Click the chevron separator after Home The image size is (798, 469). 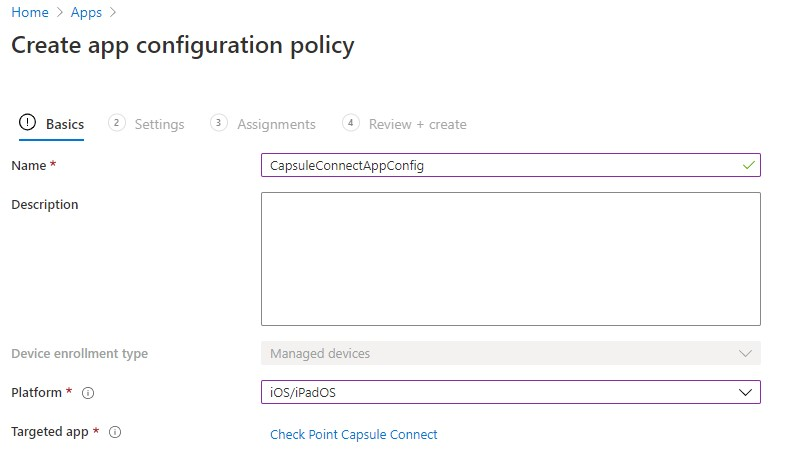click(60, 13)
